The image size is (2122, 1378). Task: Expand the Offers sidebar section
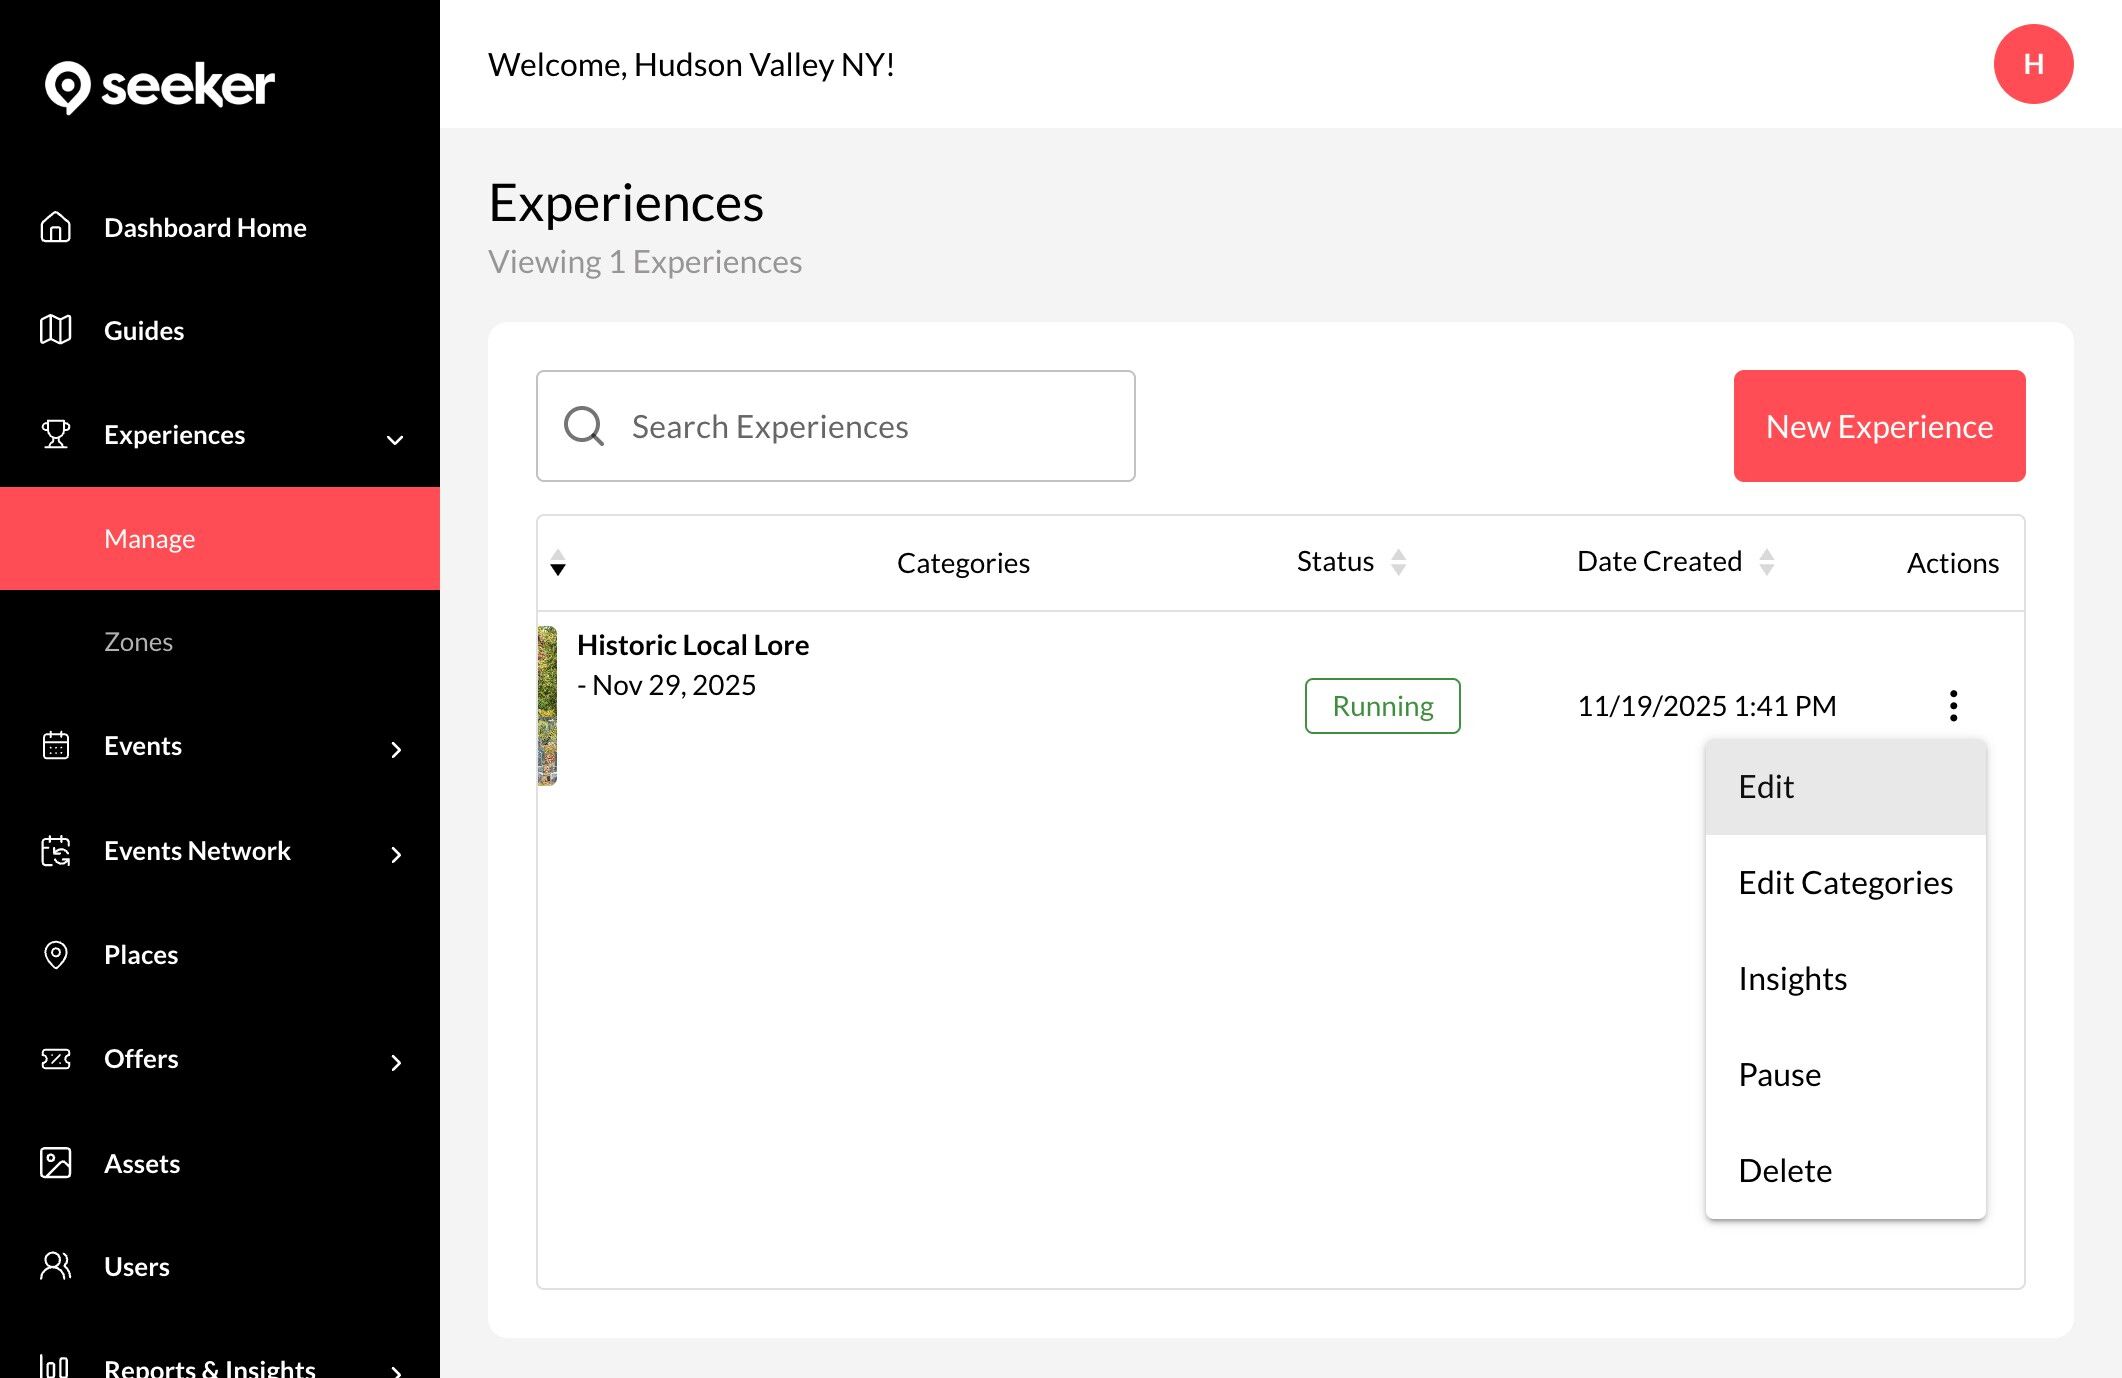tap(396, 1062)
